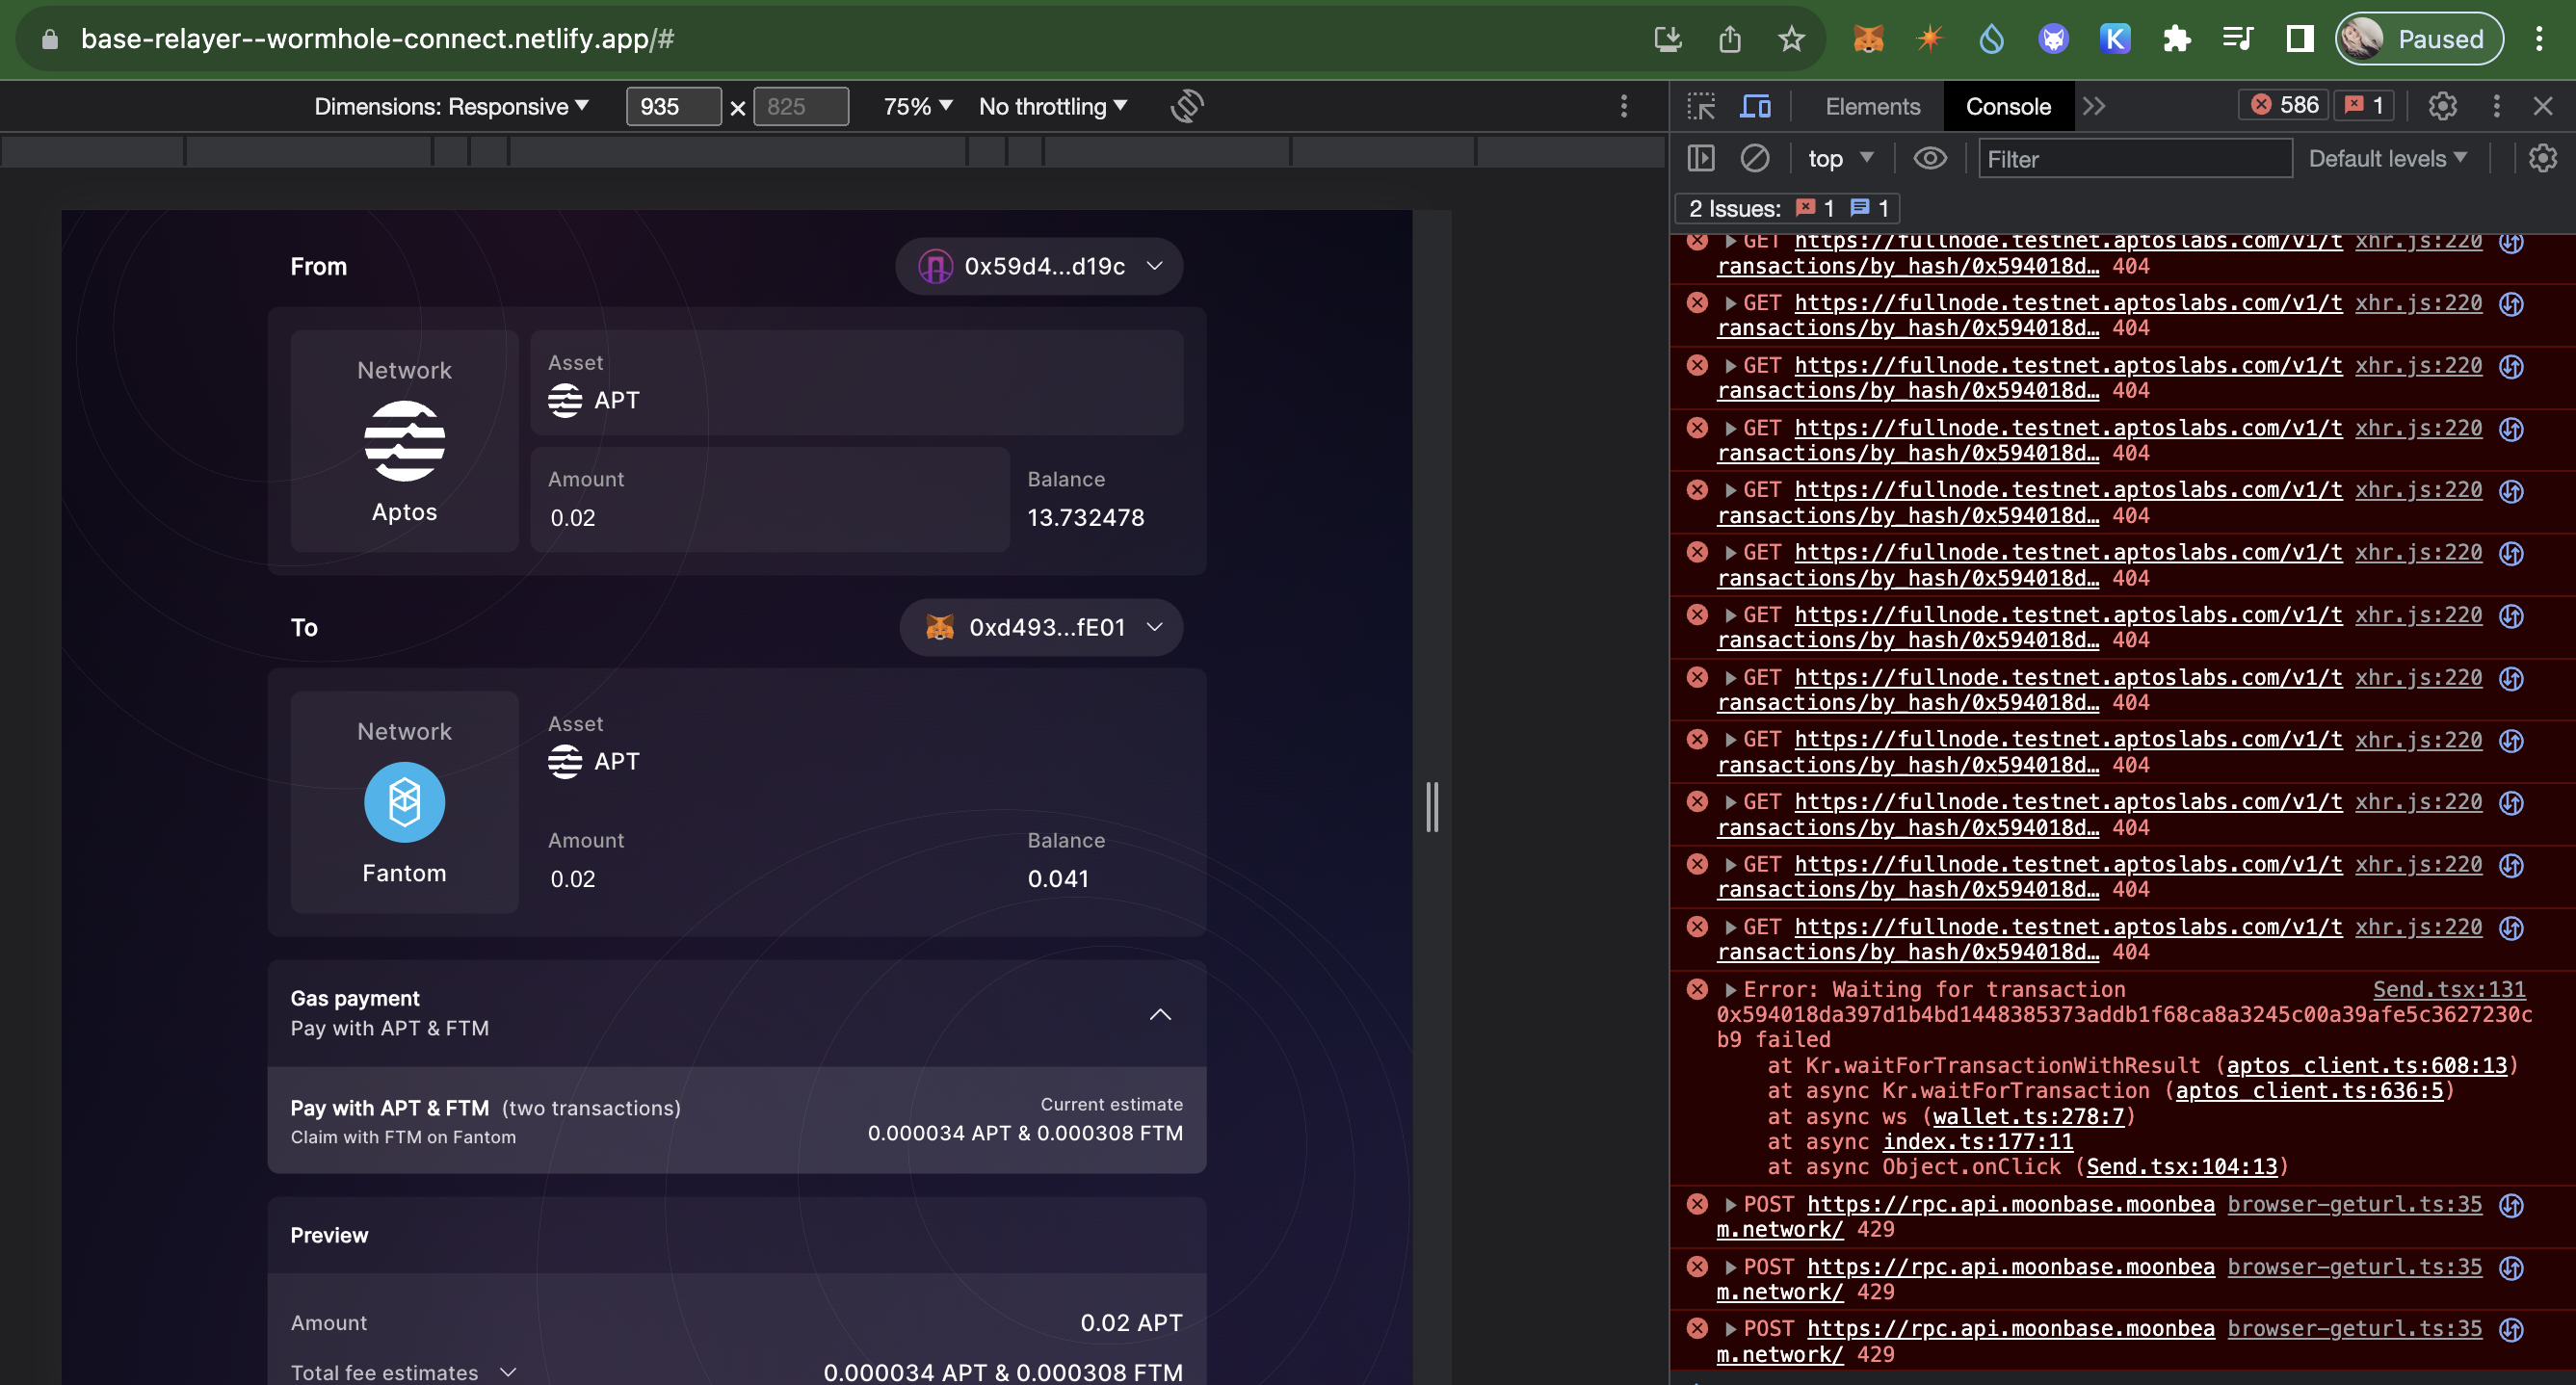The height and width of the screenshot is (1385, 2576).
Task: Open console settings gear
Action: pyautogui.click(x=2544, y=158)
